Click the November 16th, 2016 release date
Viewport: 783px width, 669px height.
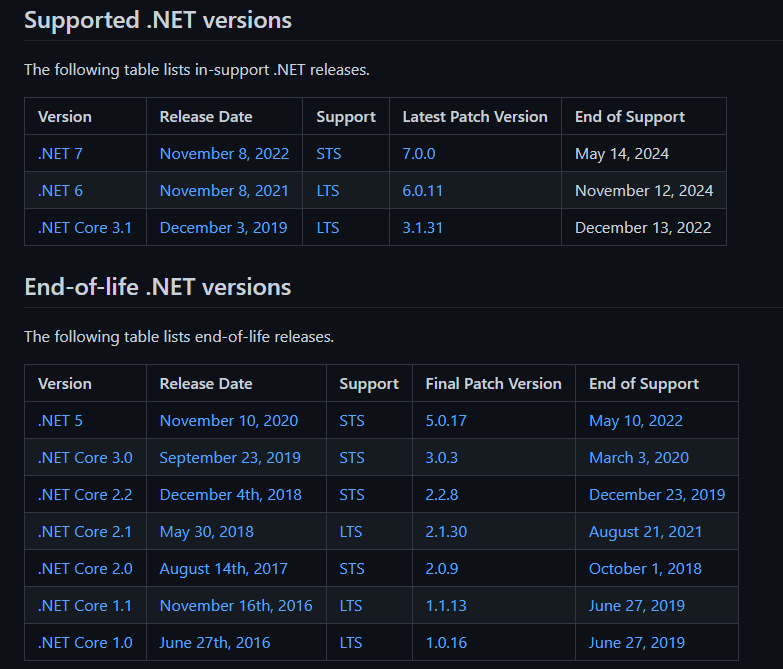(x=236, y=606)
